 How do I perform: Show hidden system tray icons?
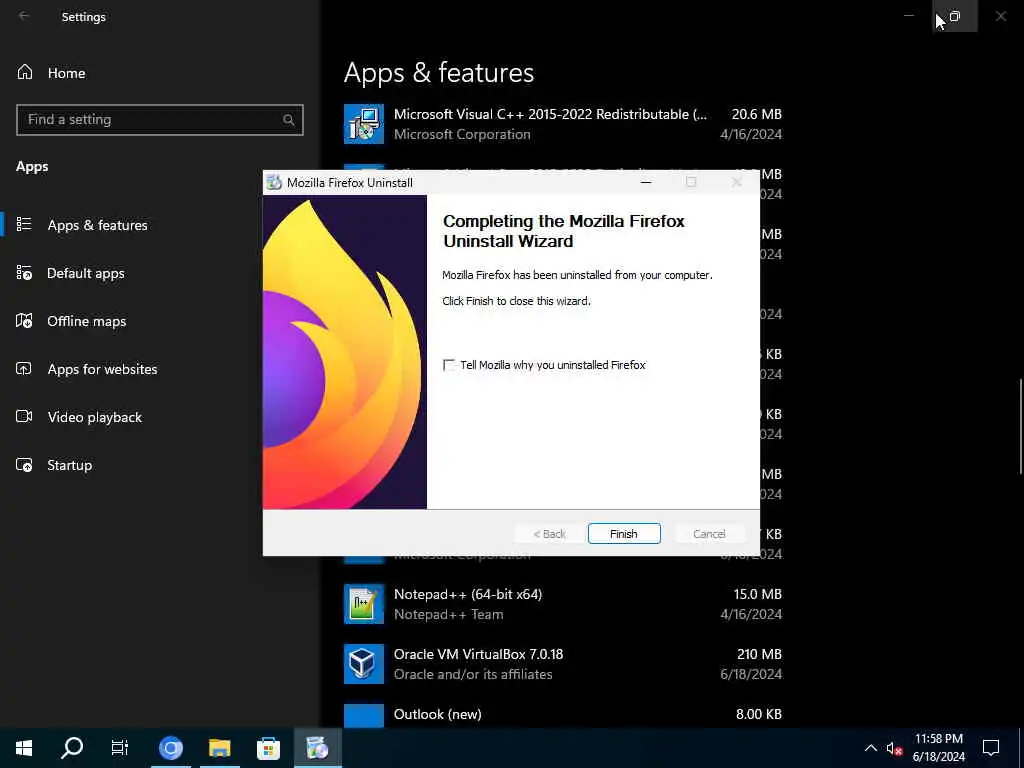(871, 748)
